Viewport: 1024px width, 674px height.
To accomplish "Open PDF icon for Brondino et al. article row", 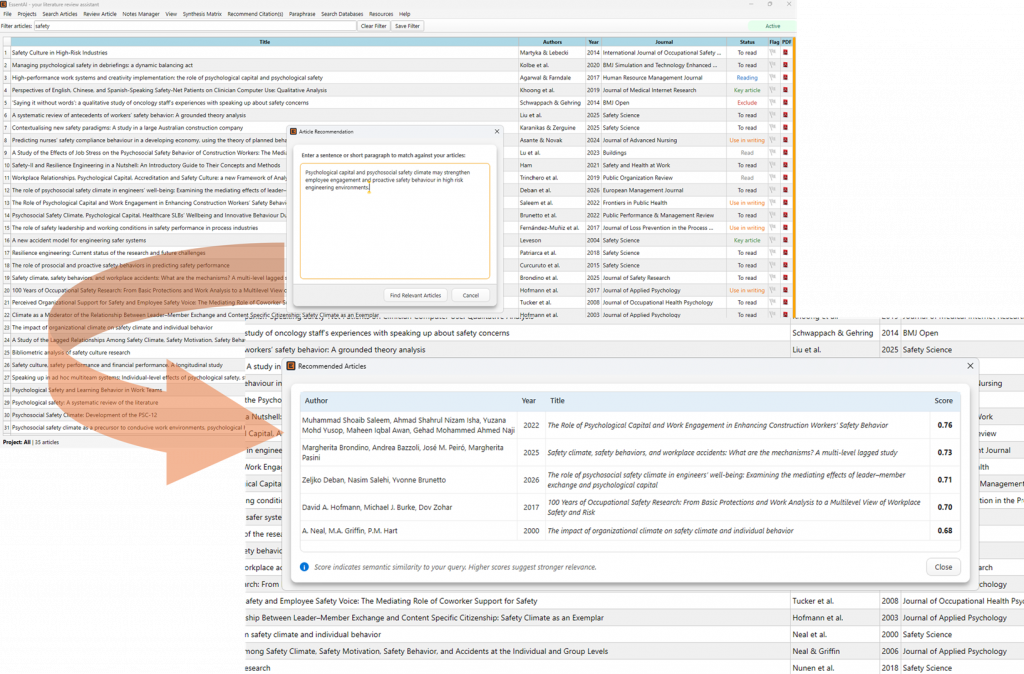I will (785, 278).
